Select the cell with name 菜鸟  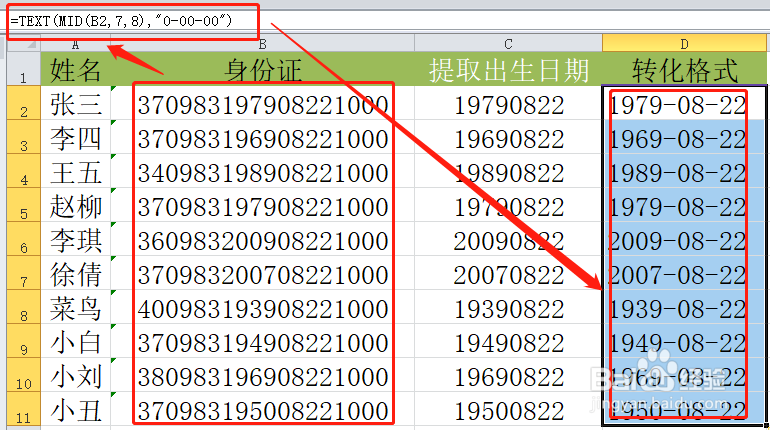[76, 306]
